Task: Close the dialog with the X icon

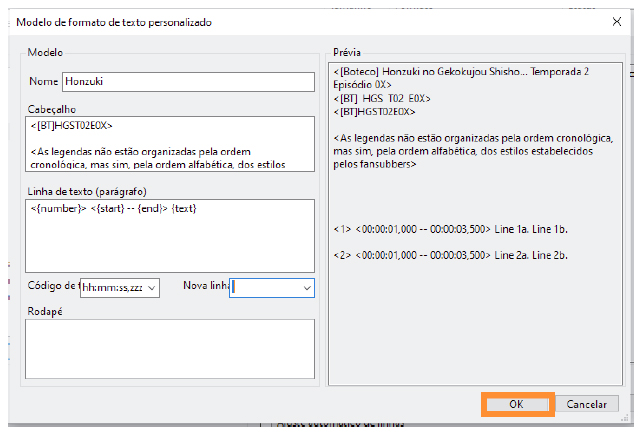Action: tap(614, 21)
